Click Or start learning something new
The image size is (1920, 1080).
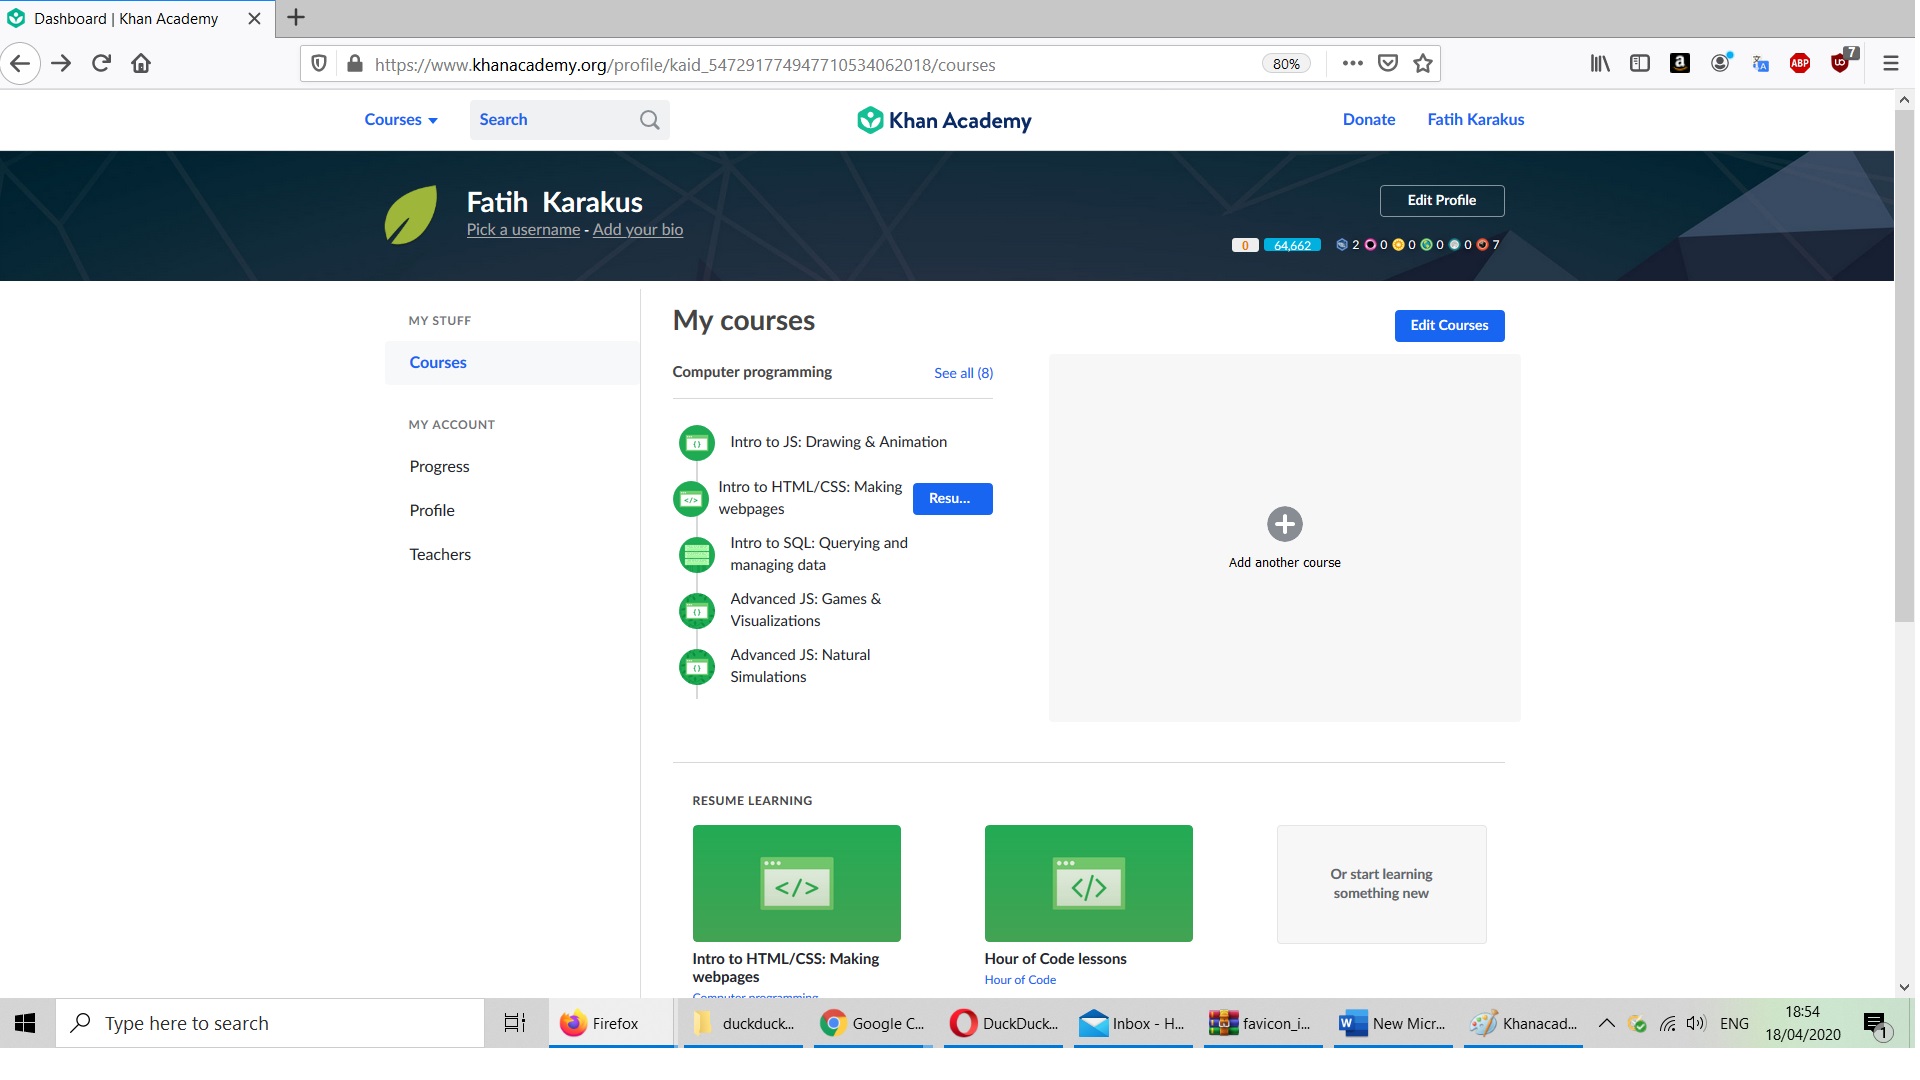[1382, 884]
